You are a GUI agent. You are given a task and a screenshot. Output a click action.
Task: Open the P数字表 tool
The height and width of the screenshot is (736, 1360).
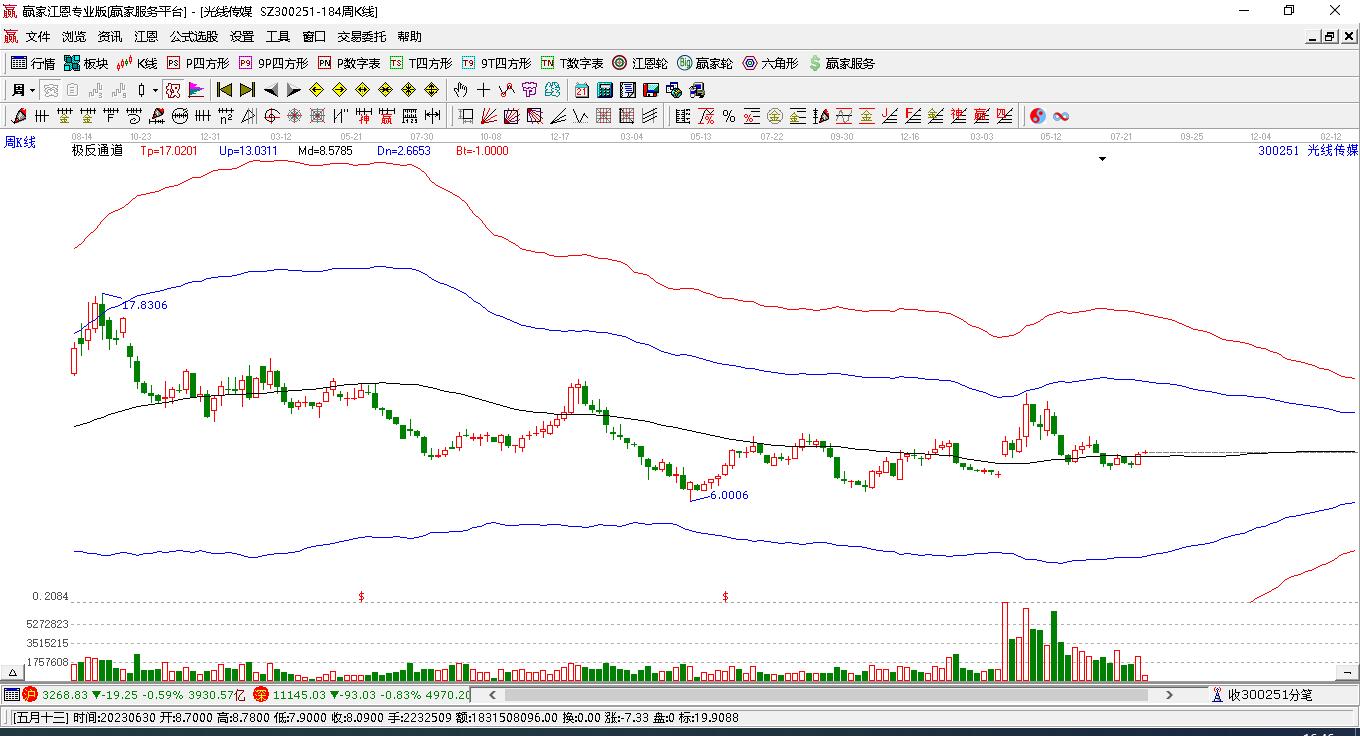(x=349, y=63)
